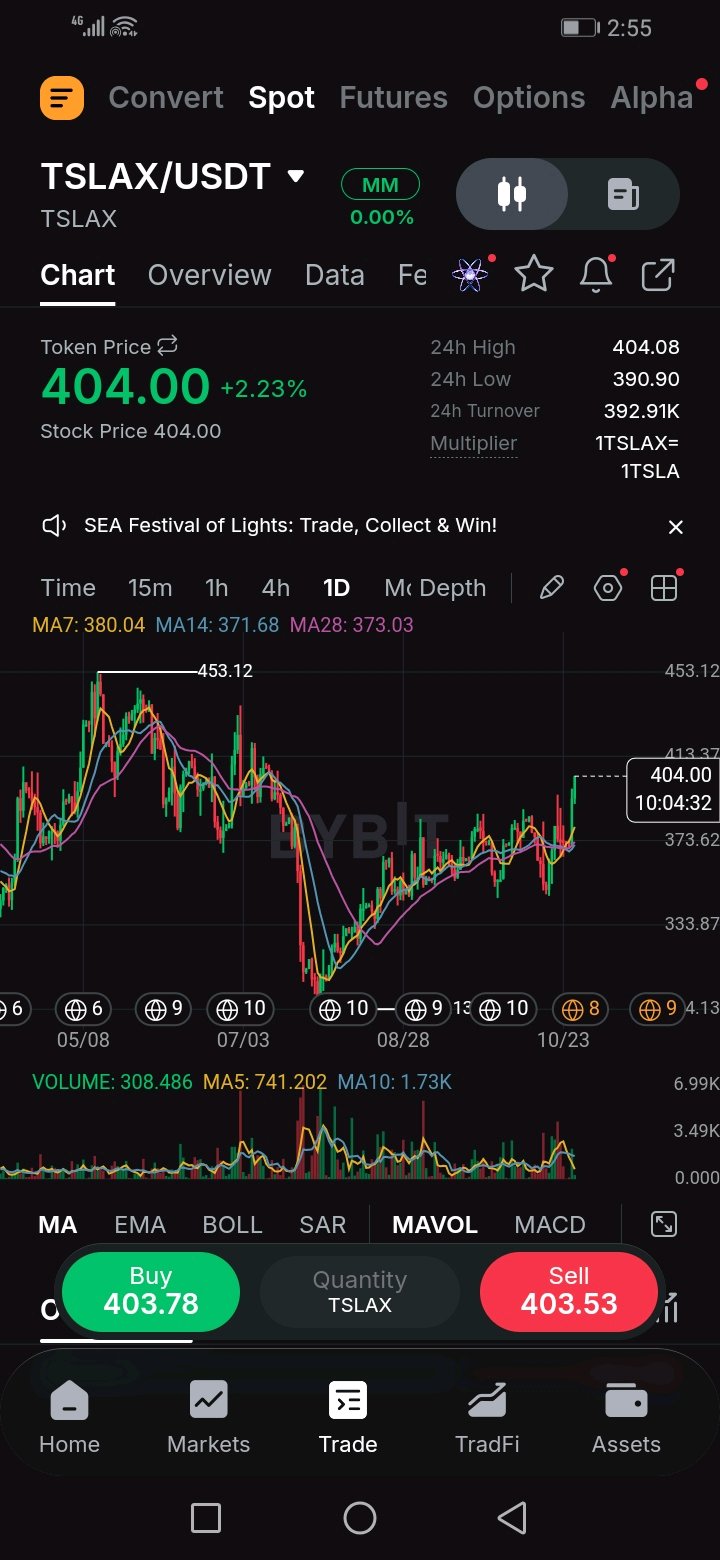Switch to Futures tab
Screen dimensions: 720x1560
click(x=394, y=97)
